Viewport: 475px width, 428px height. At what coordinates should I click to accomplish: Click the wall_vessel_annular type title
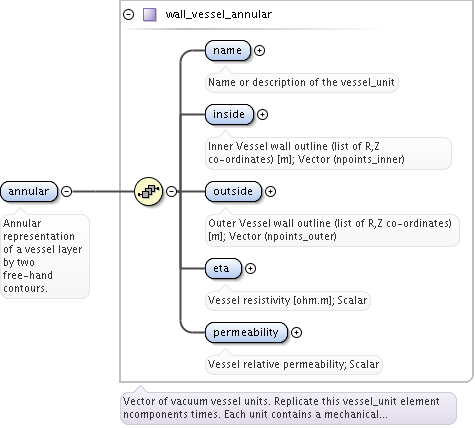tap(219, 15)
